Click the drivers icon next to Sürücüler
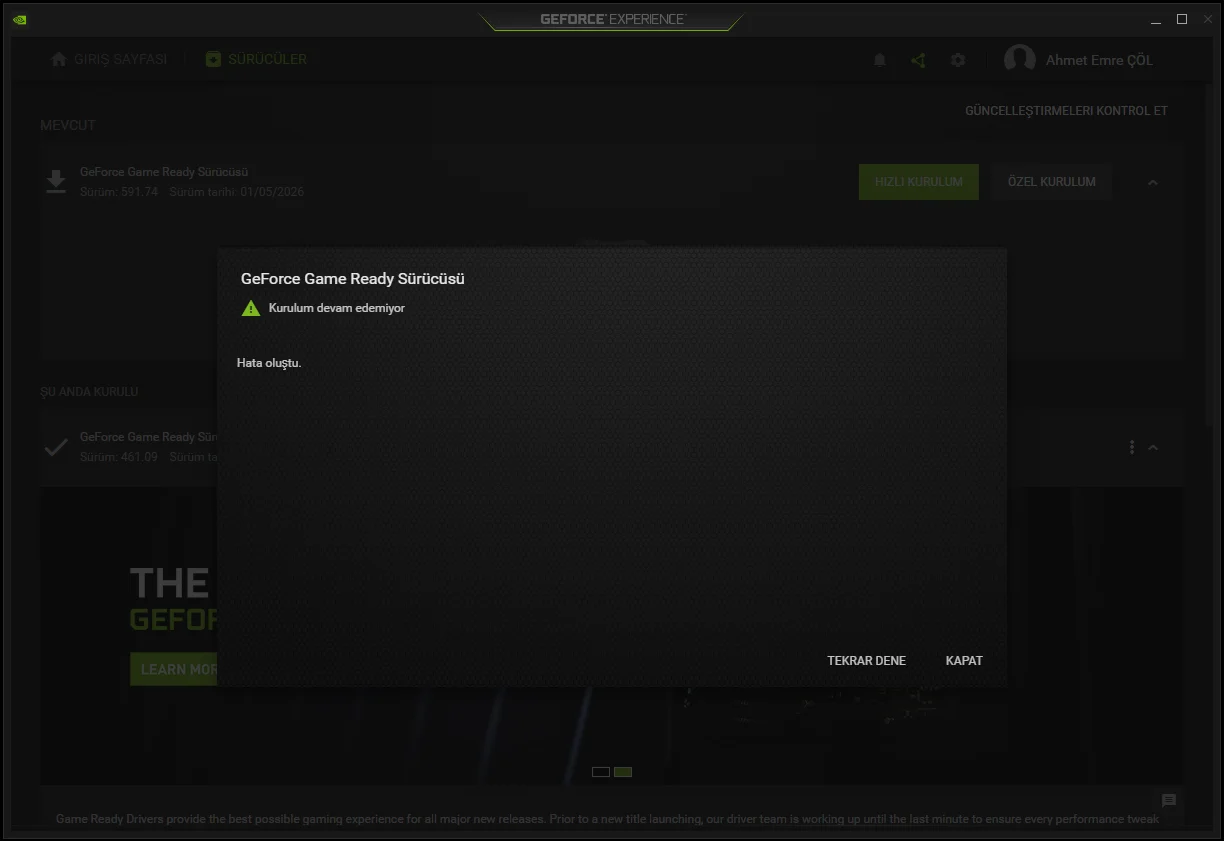The height and width of the screenshot is (841, 1224). click(x=213, y=59)
